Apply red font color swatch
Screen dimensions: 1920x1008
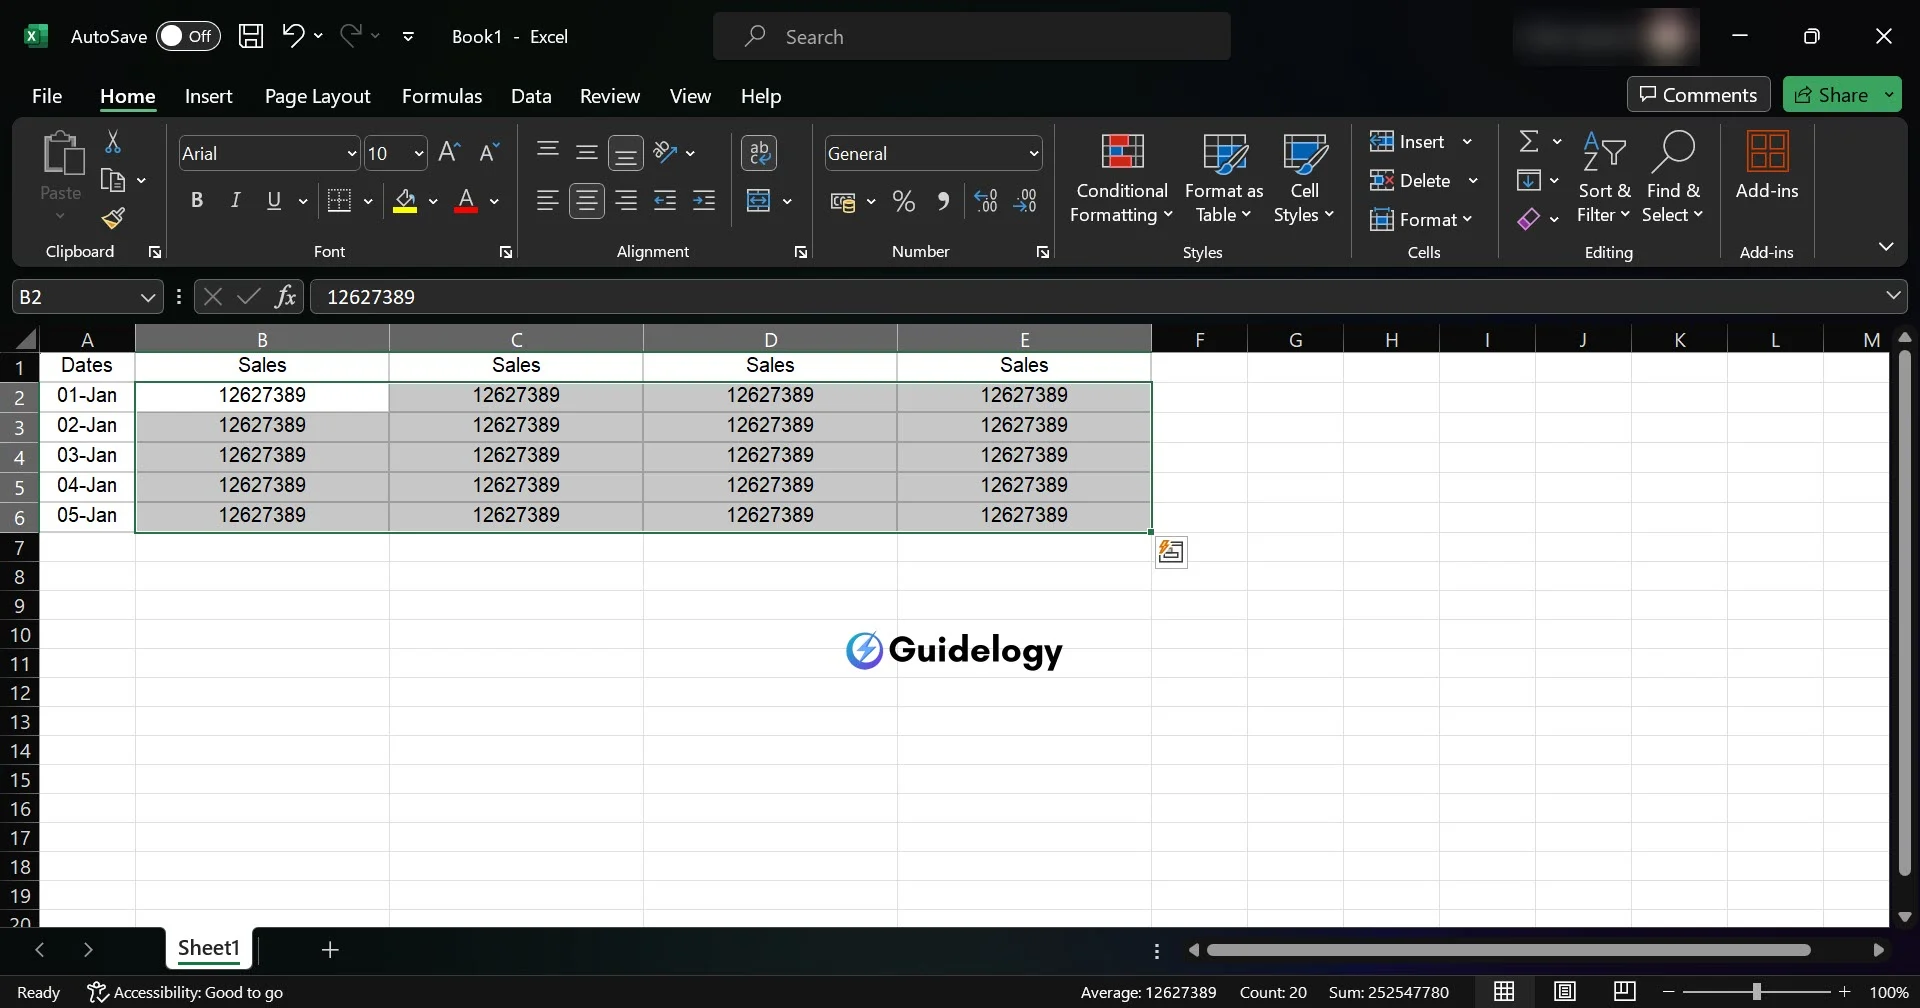(466, 201)
